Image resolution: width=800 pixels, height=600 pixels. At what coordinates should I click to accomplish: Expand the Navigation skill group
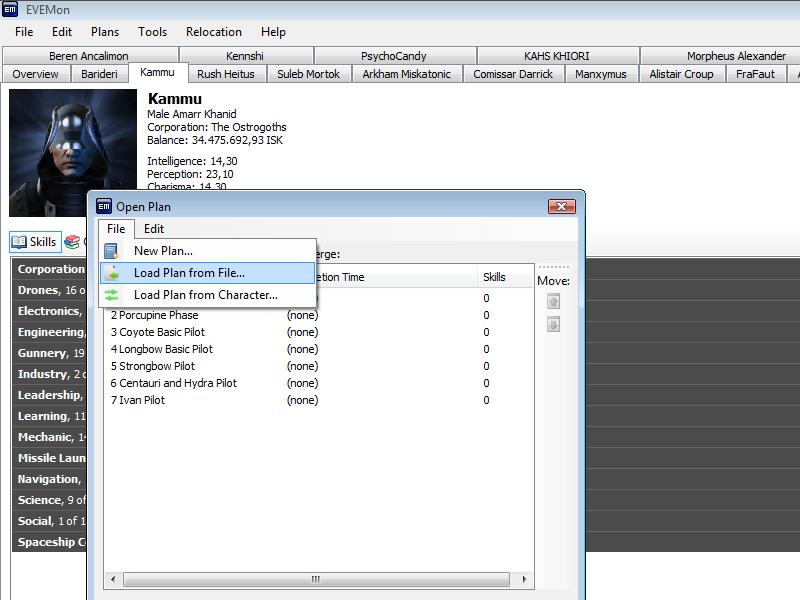tap(49, 479)
